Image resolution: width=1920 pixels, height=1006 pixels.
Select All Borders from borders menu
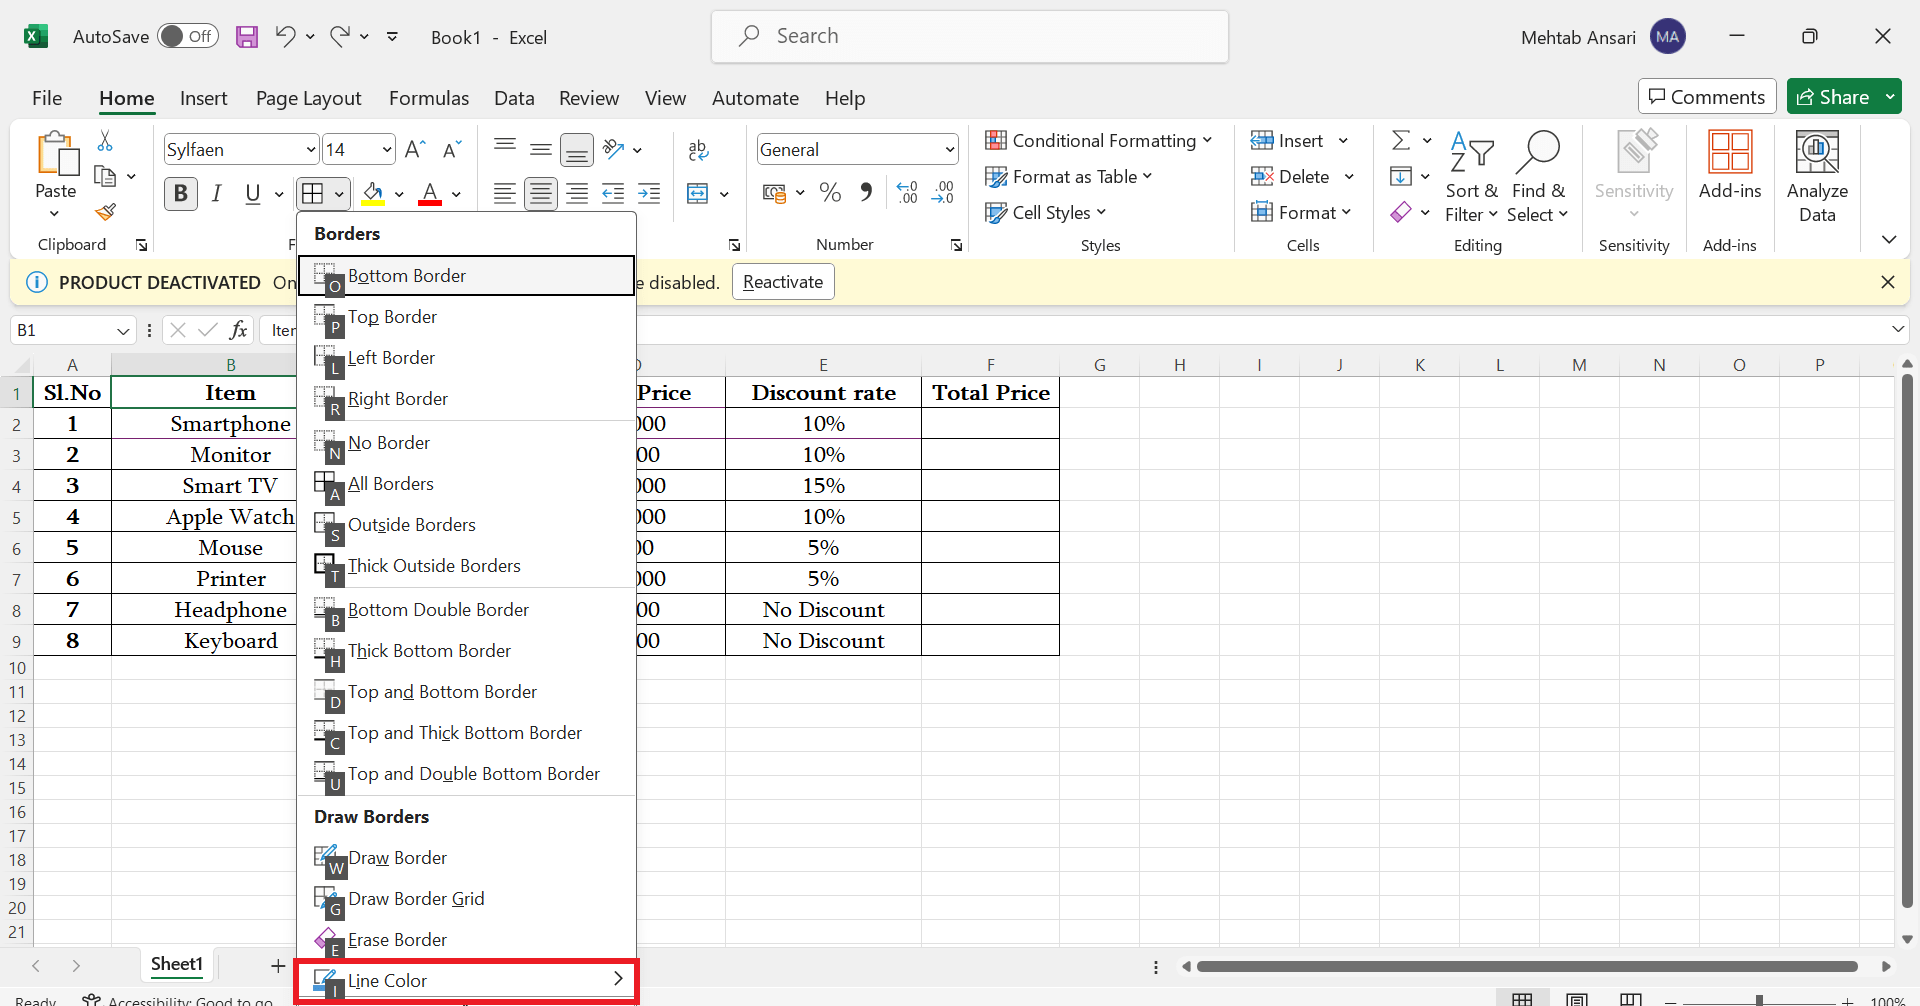click(x=391, y=483)
